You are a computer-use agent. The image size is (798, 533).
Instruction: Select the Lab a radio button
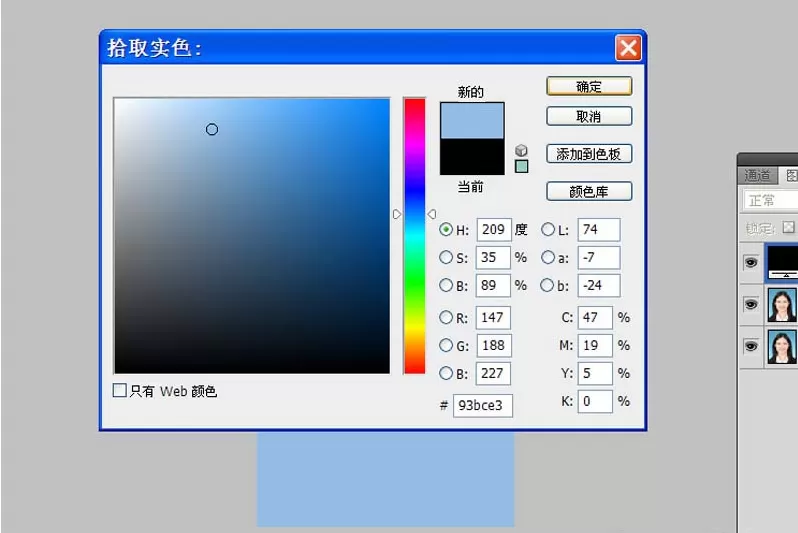548,258
